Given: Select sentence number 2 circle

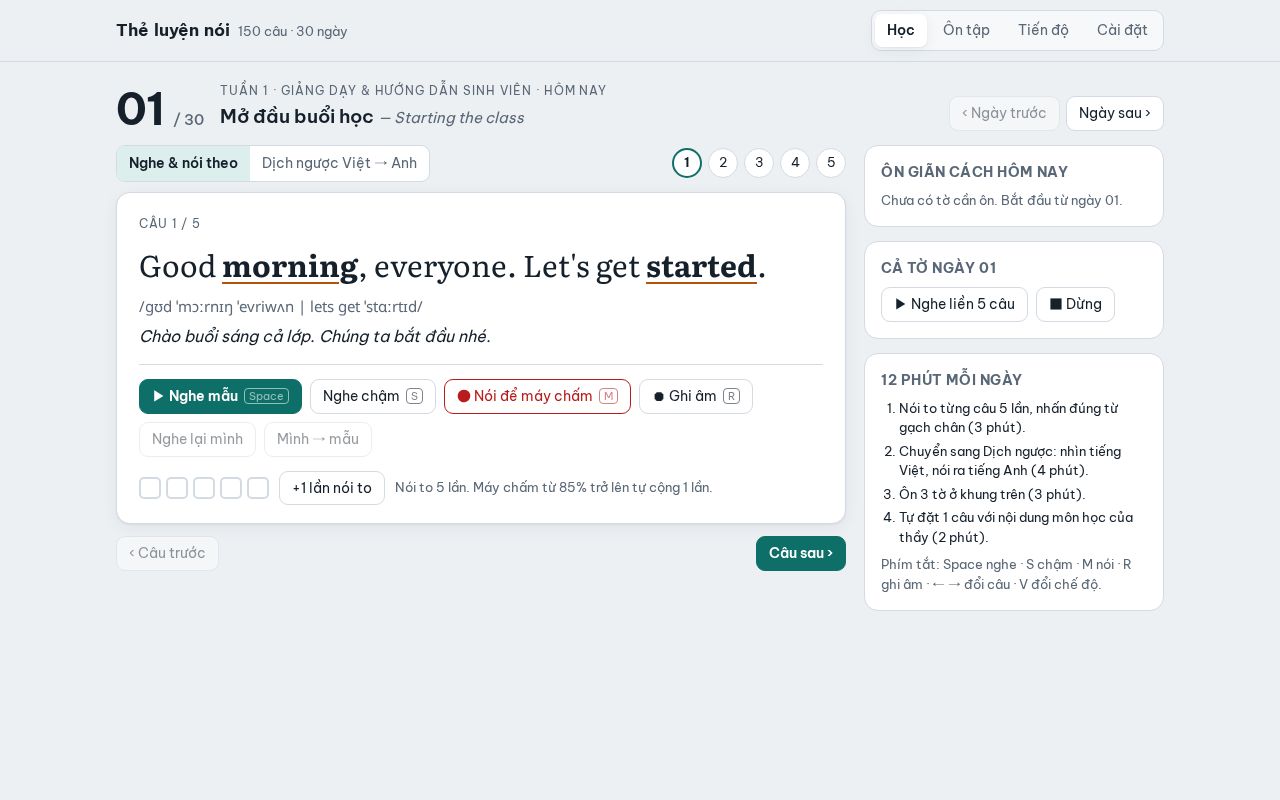Looking at the screenshot, I should click(x=723, y=163).
